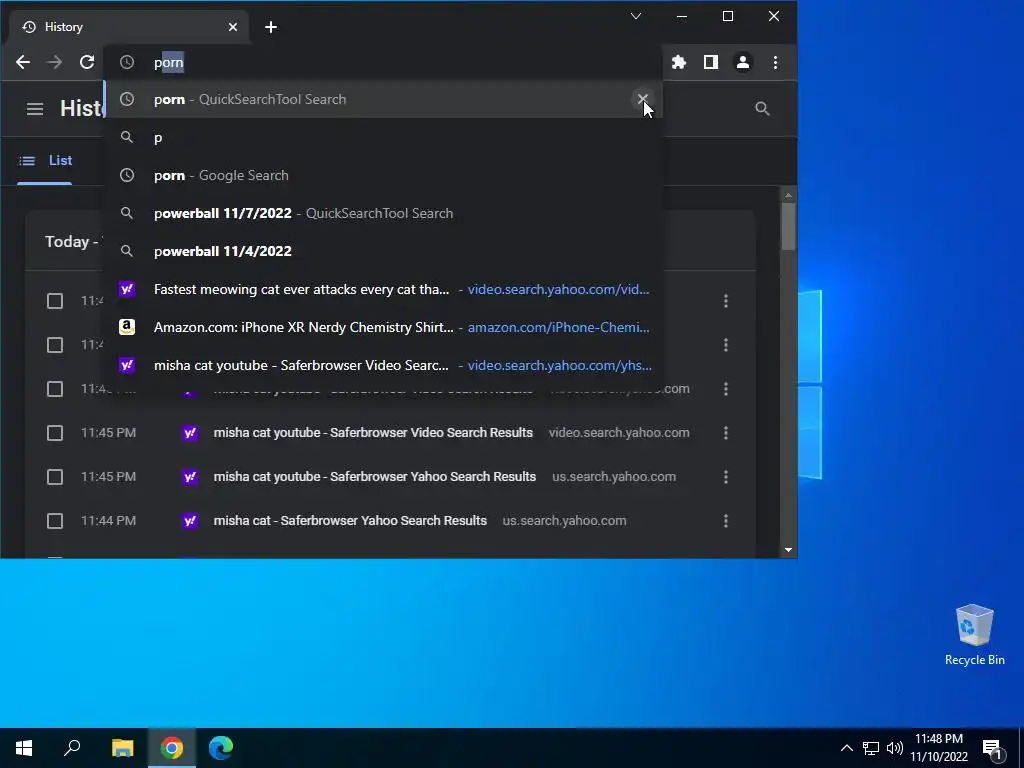
Task: Select the 'p' search suggestion
Action: pos(383,137)
